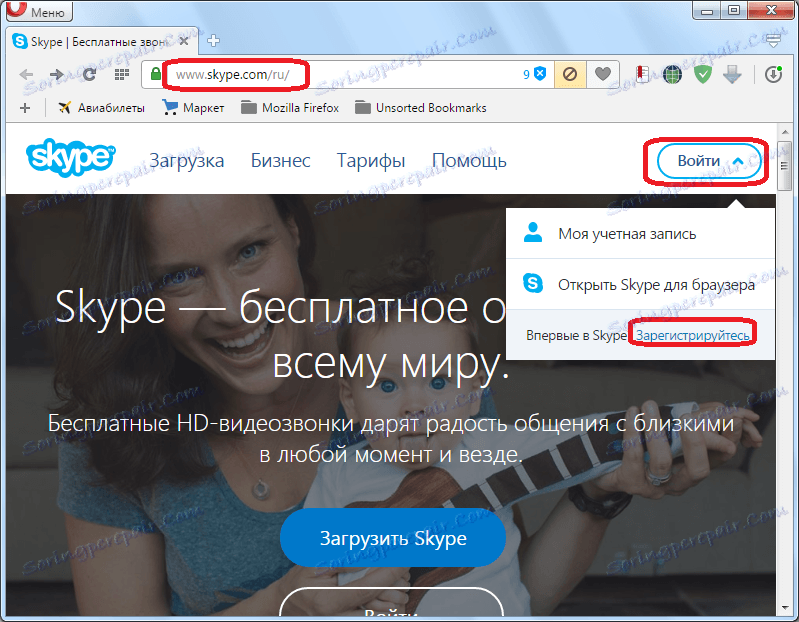Click the Впервые в Skype text
This screenshot has width=799, height=622.
point(576,336)
